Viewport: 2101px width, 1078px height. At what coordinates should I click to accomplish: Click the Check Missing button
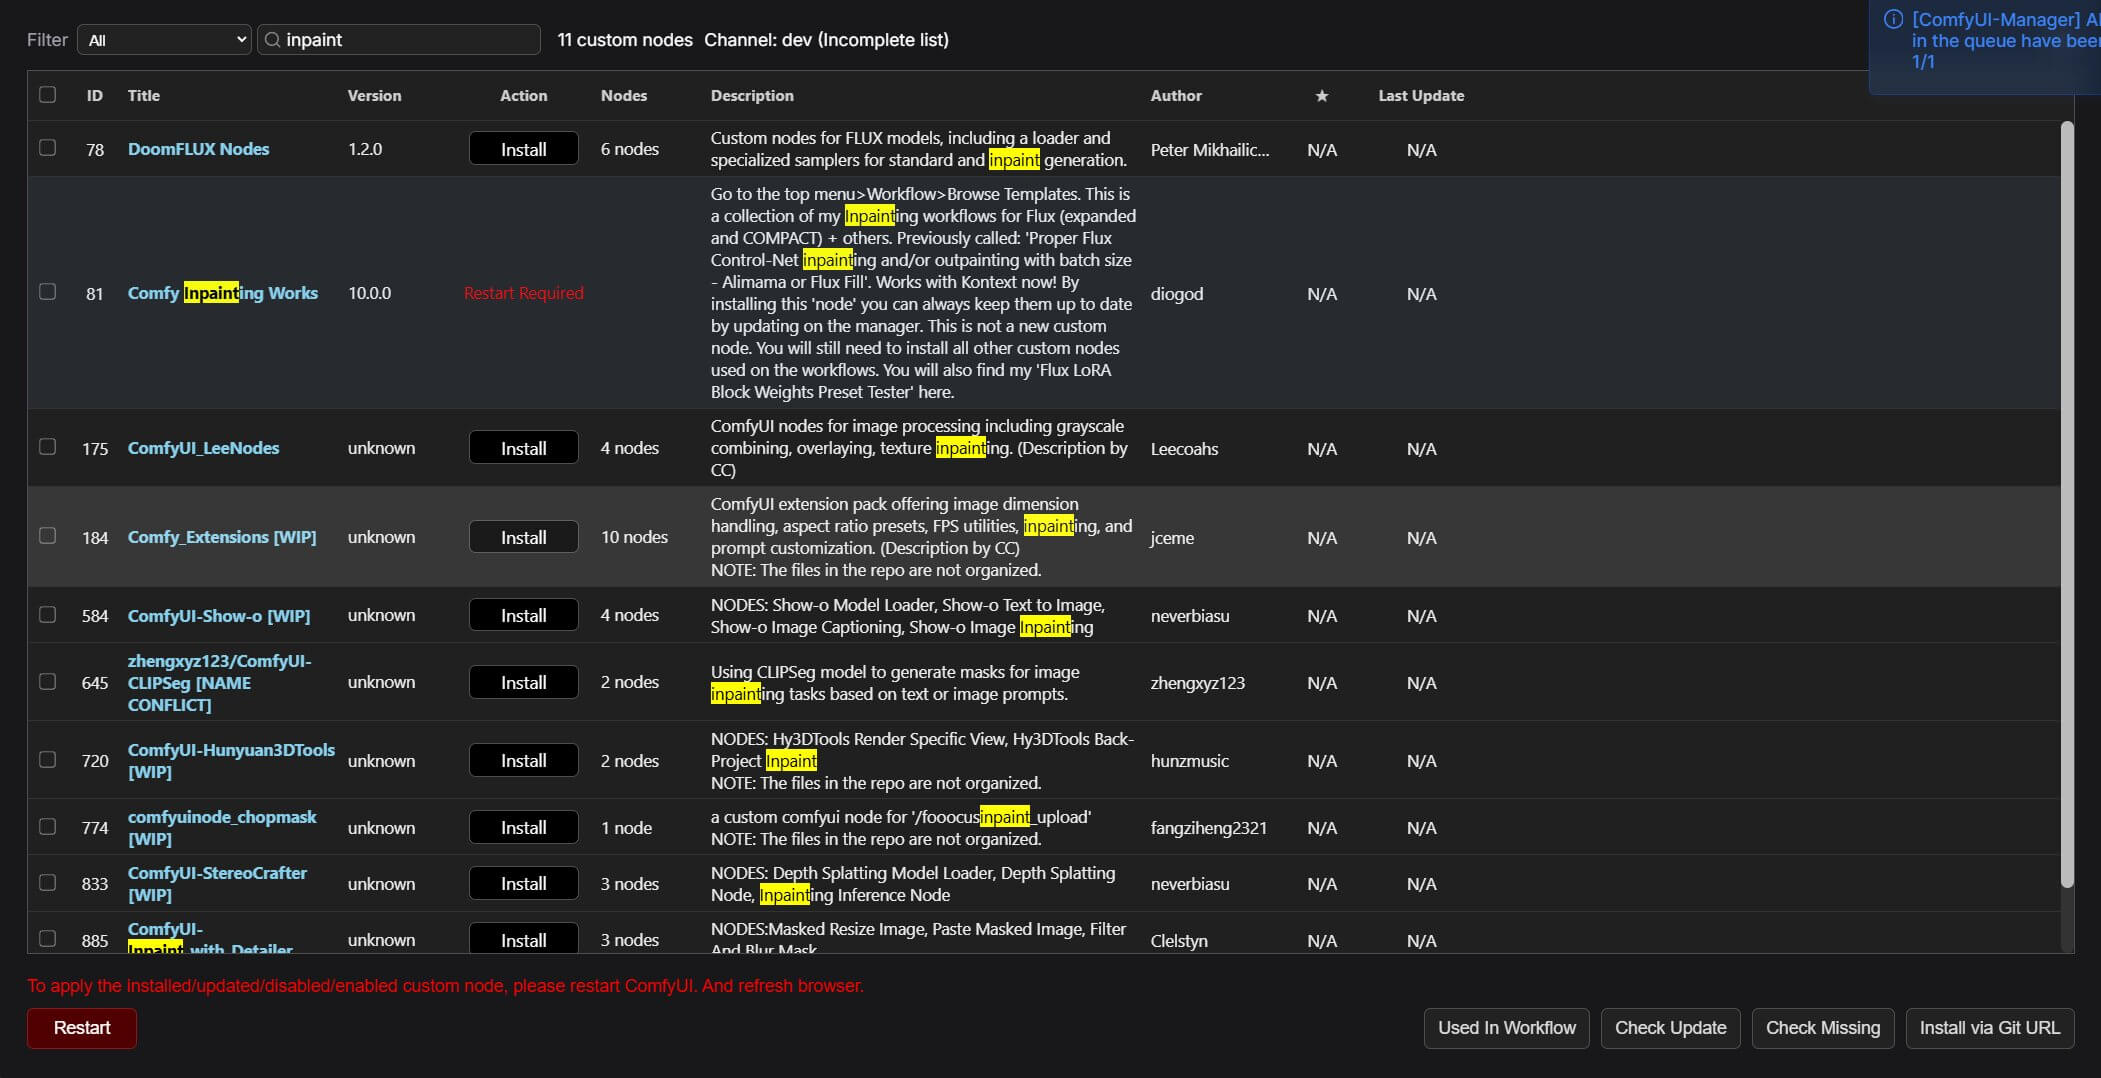coord(1822,1028)
